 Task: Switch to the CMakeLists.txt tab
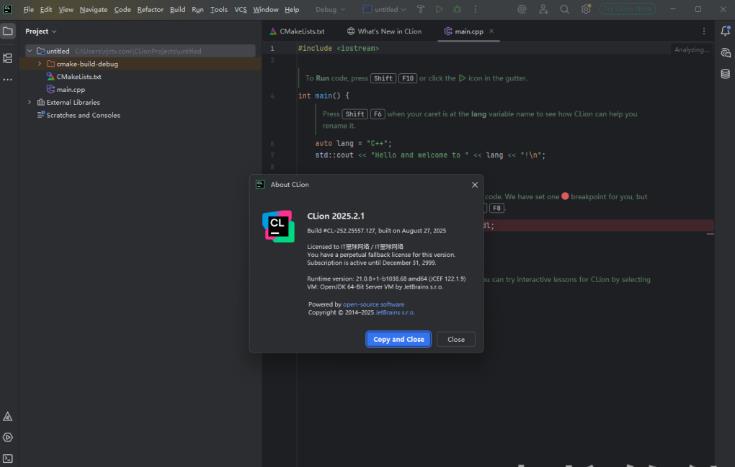[x=302, y=31]
